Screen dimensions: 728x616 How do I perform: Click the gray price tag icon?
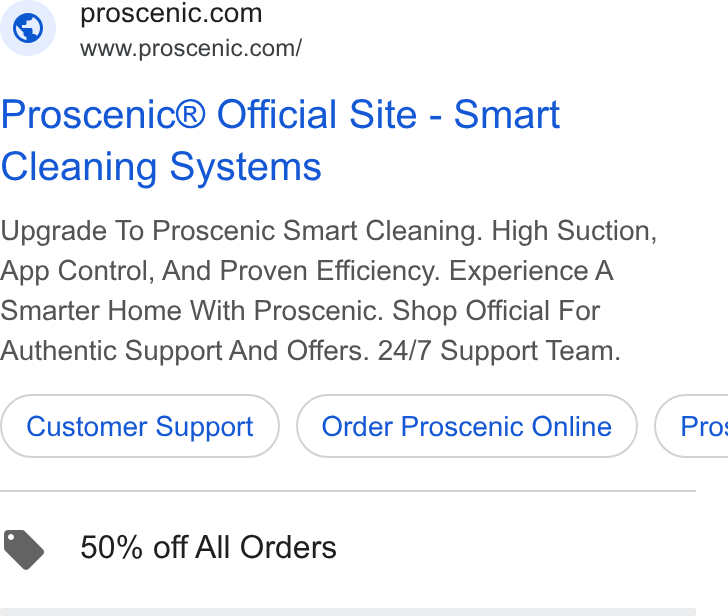click(x=24, y=549)
